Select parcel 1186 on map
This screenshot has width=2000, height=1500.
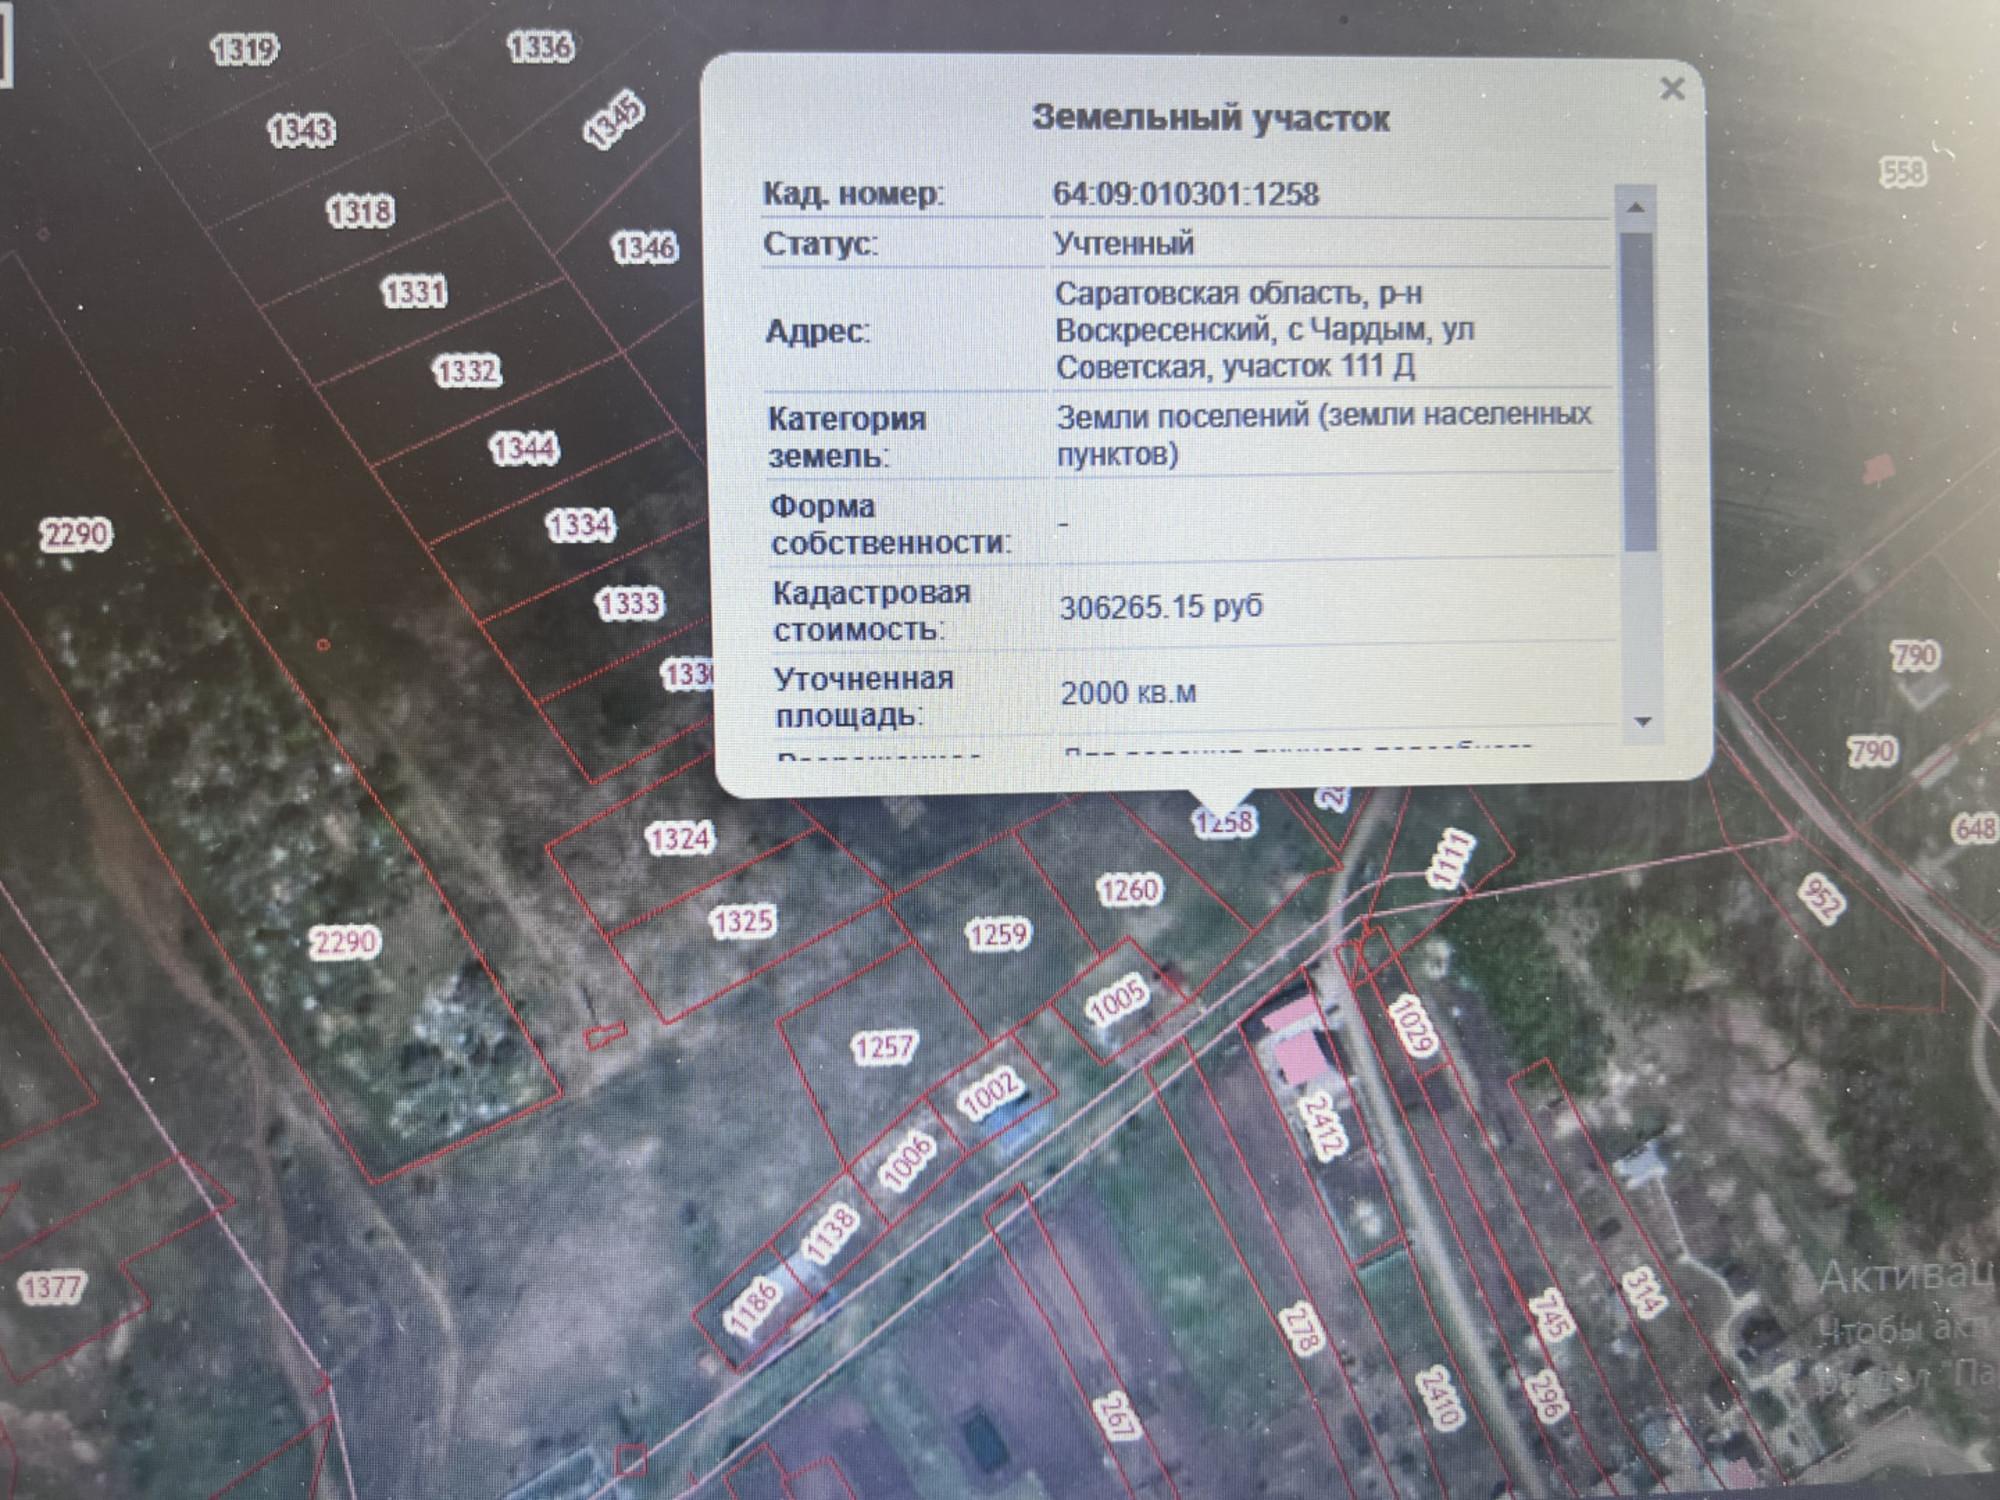(752, 1309)
